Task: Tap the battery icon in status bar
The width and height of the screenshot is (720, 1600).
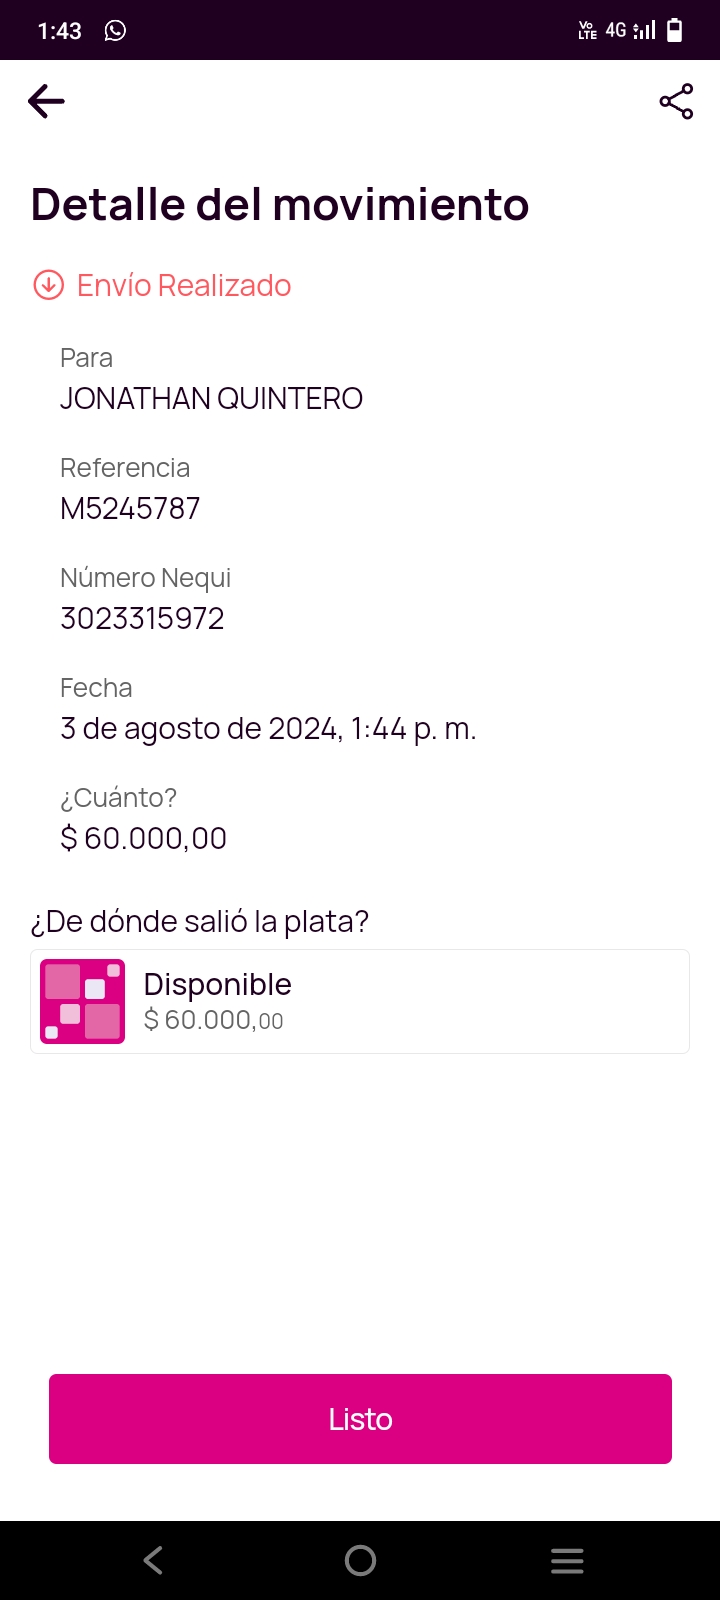Action: click(x=675, y=30)
